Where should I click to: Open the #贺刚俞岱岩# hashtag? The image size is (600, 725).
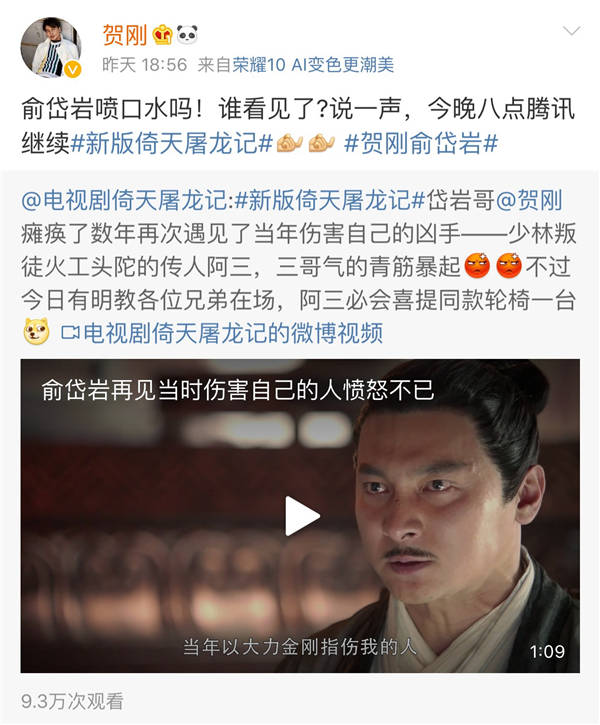click(x=421, y=143)
